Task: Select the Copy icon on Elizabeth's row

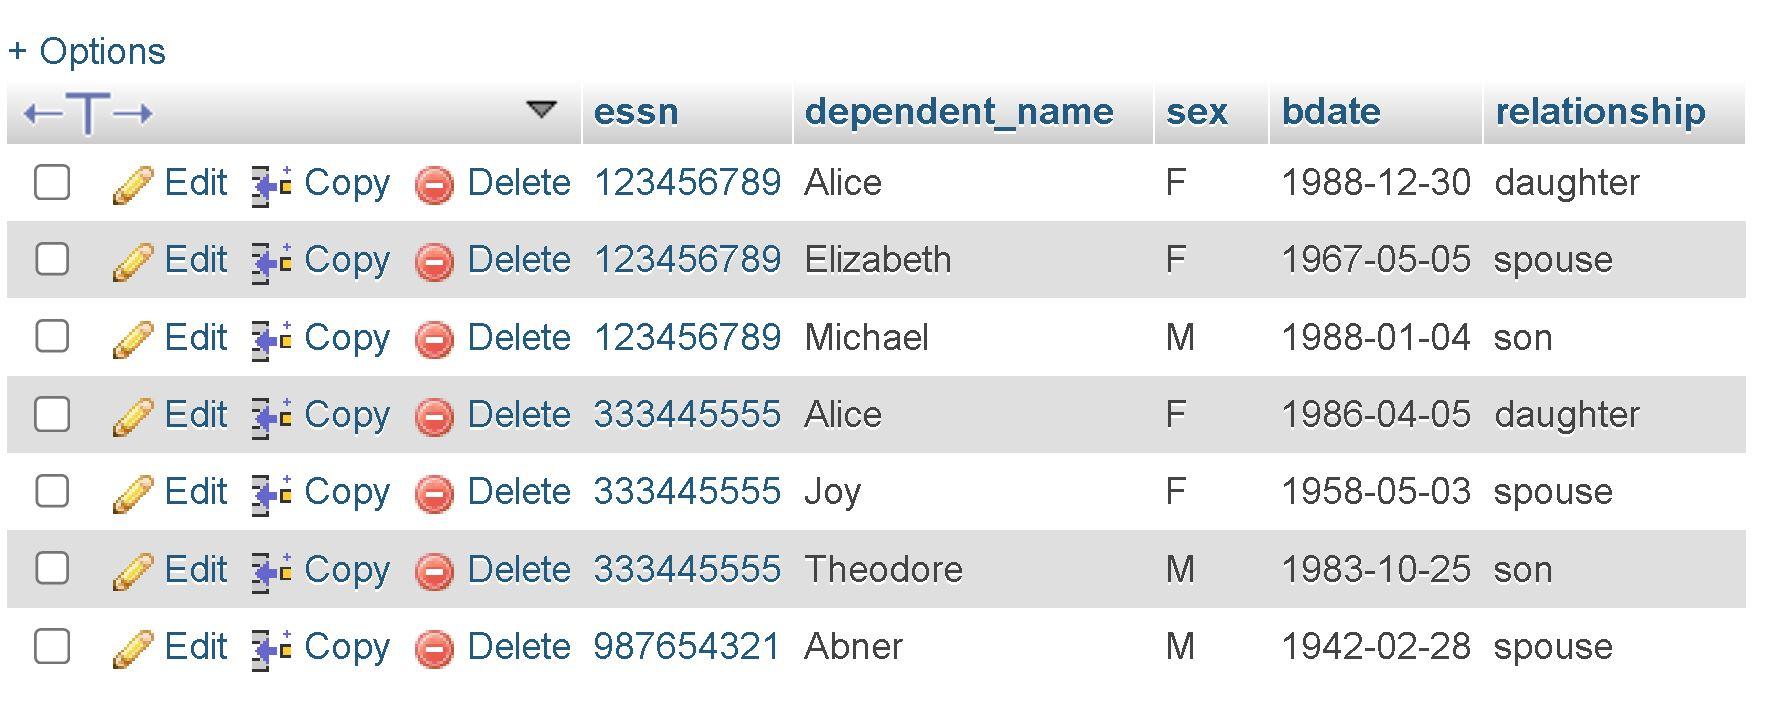Action: [x=268, y=260]
